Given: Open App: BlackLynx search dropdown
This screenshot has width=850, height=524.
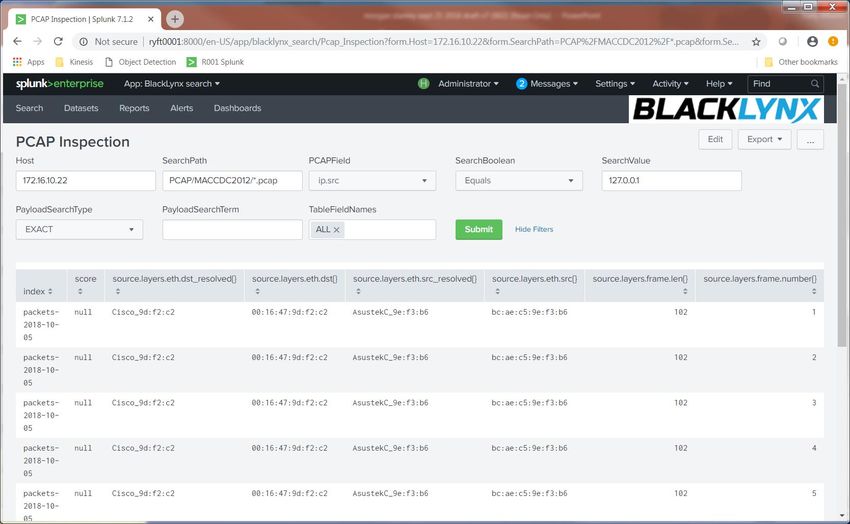Looking at the screenshot, I should (x=171, y=83).
